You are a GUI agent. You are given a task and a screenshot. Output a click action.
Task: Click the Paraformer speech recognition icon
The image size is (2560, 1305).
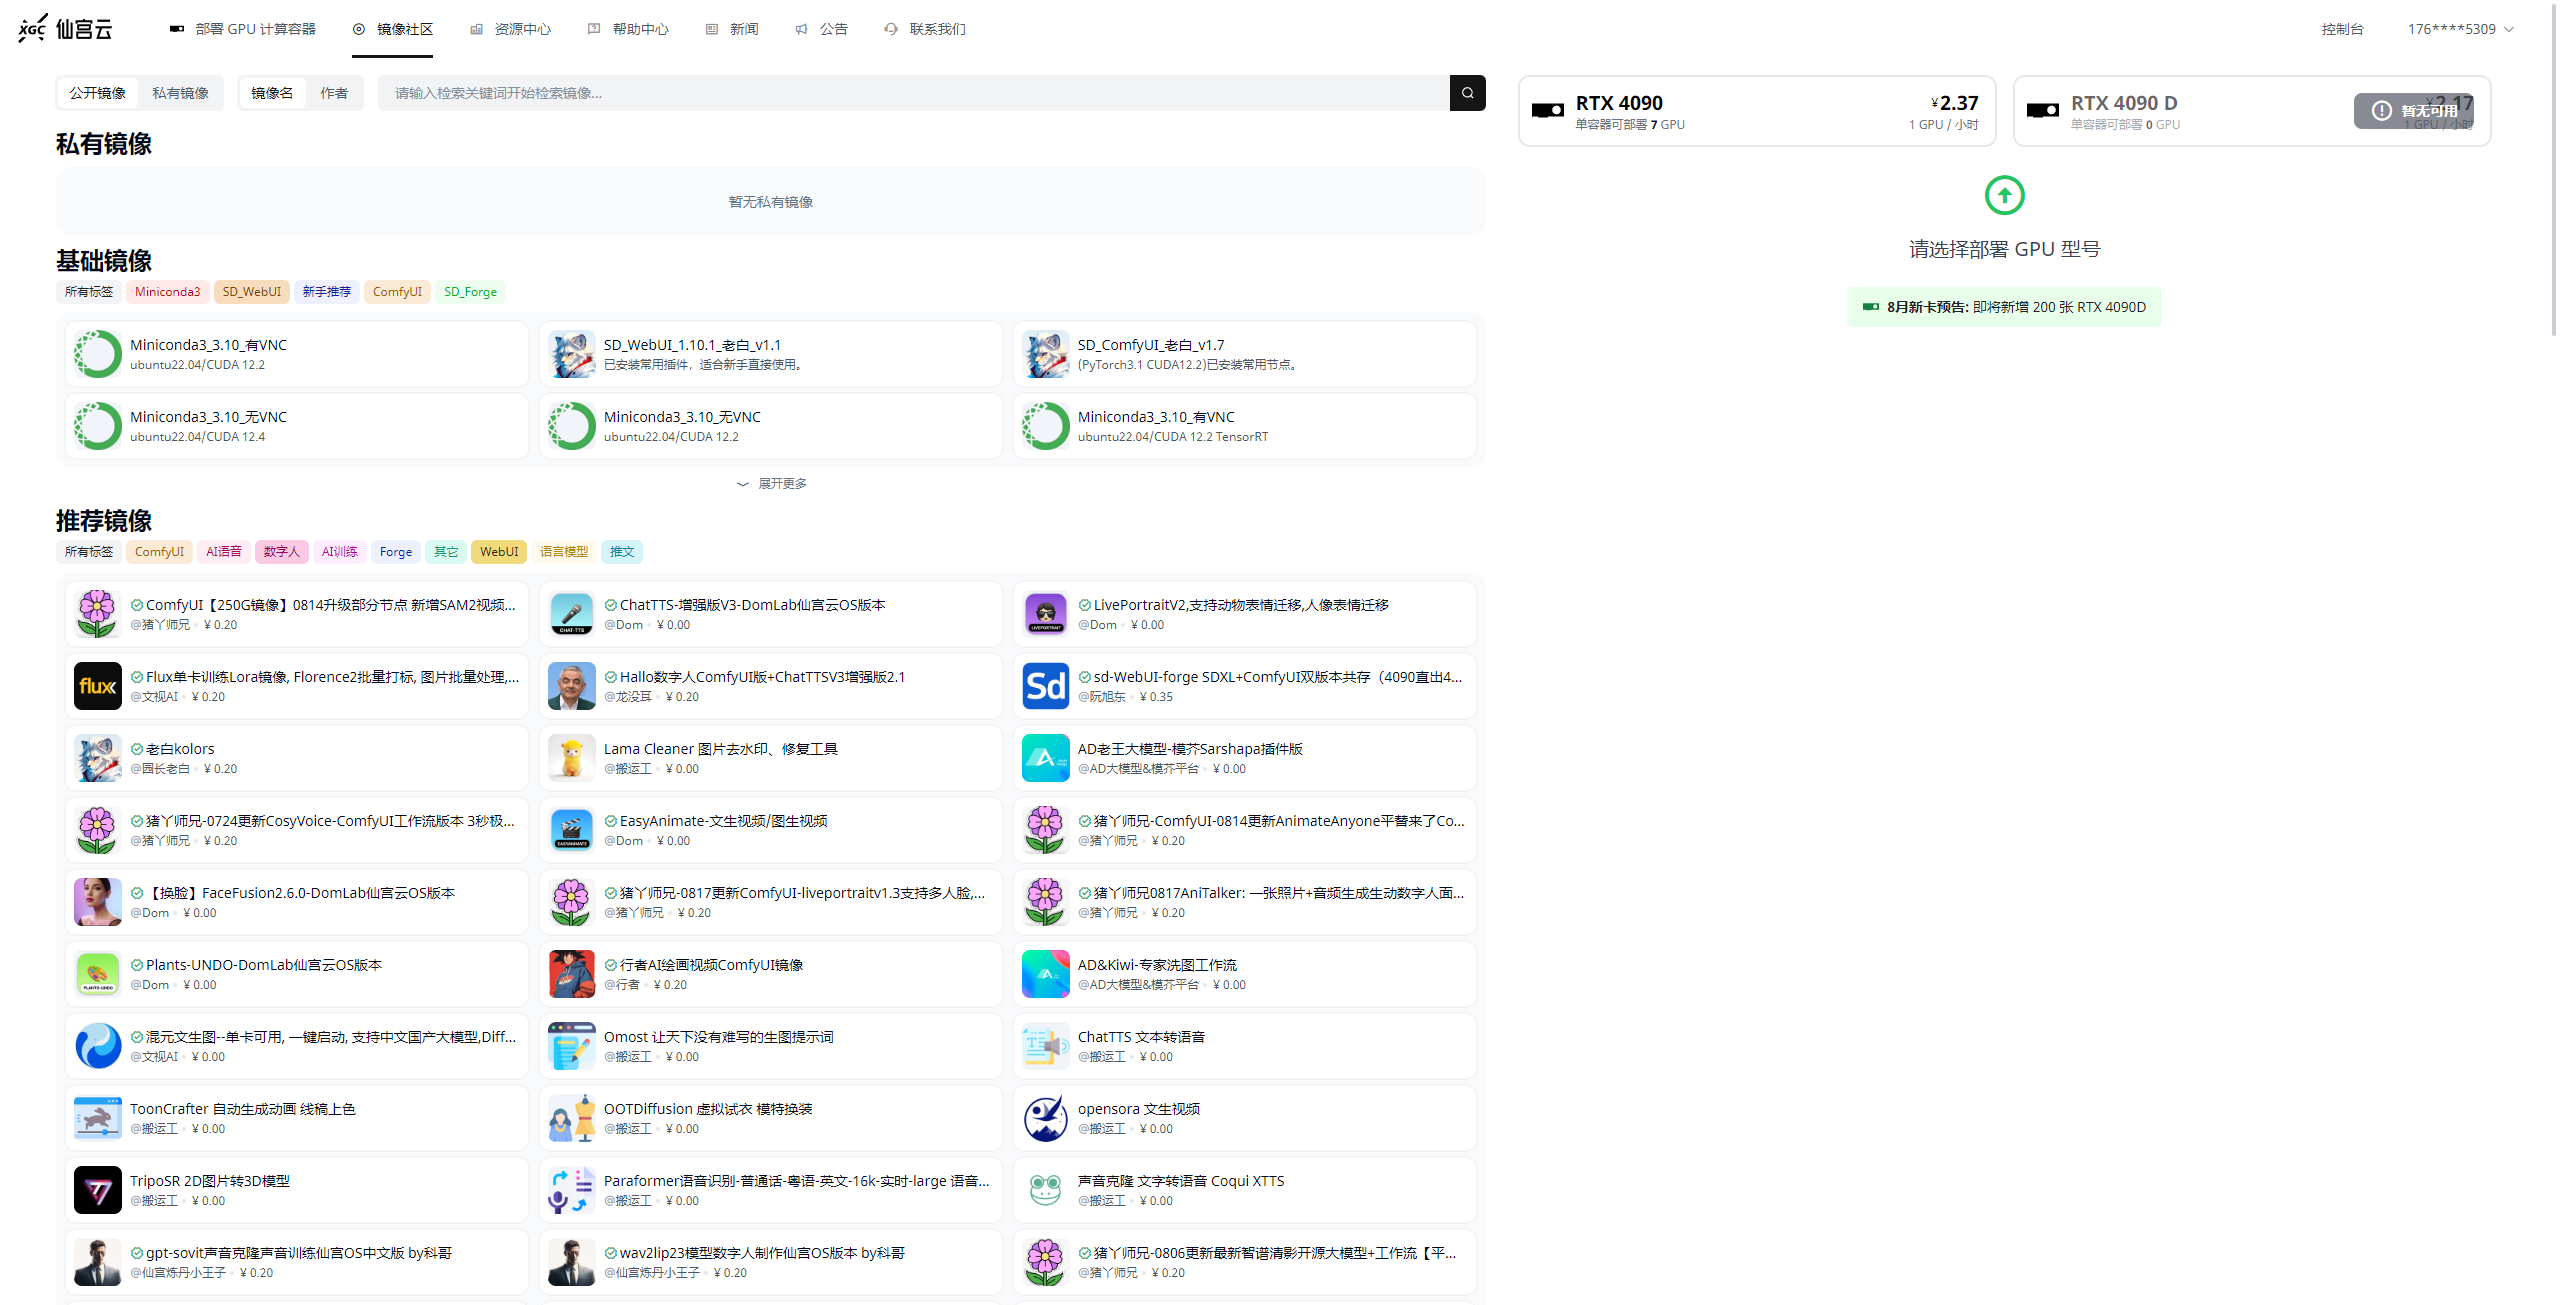click(x=572, y=1190)
